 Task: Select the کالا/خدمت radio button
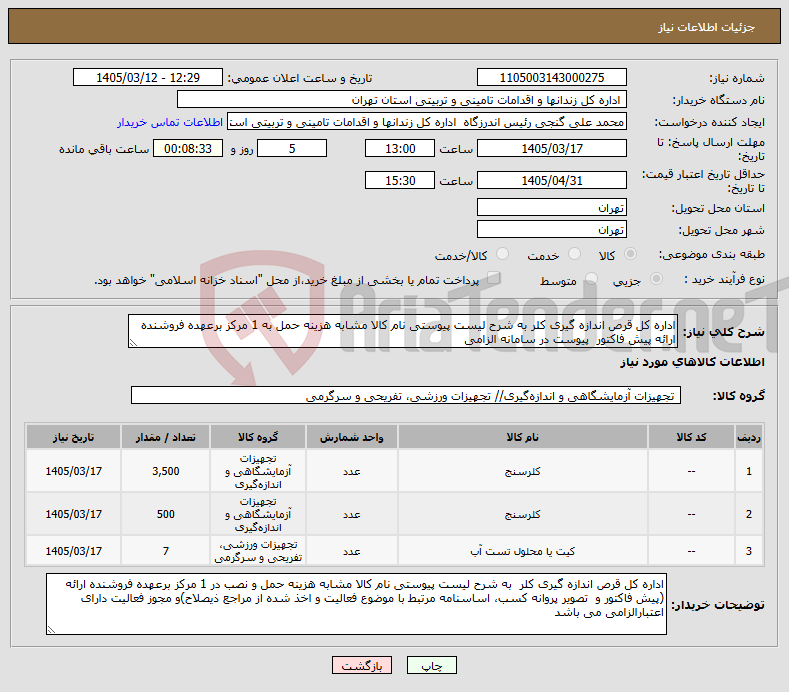502,254
